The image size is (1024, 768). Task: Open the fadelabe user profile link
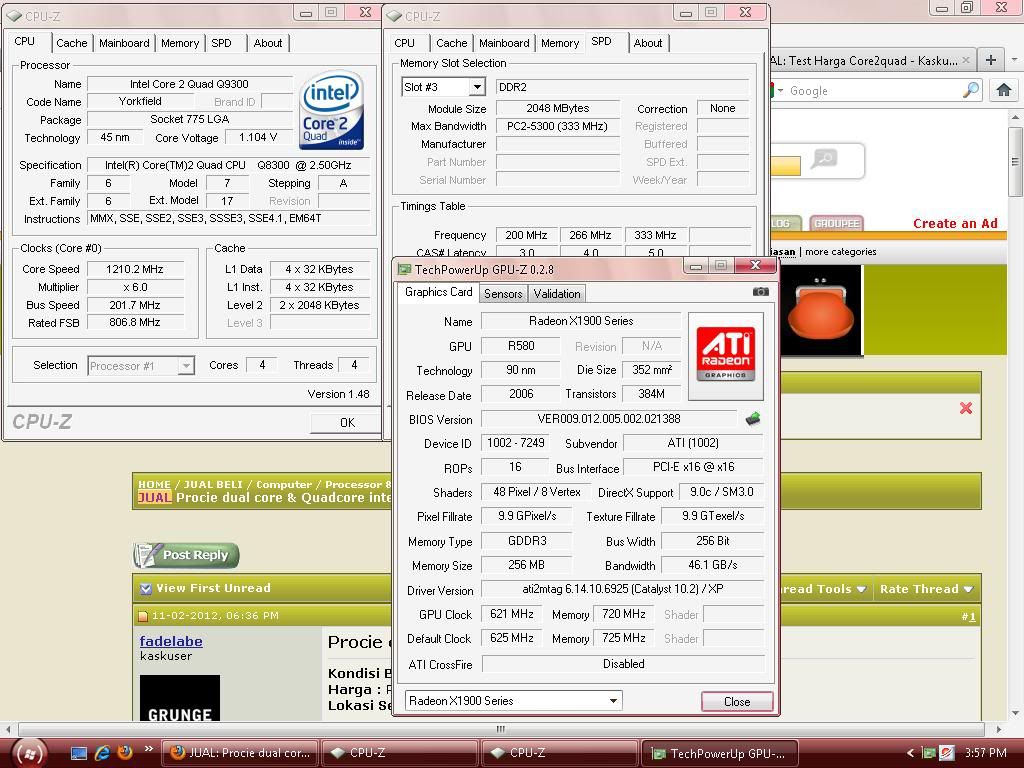[x=171, y=641]
